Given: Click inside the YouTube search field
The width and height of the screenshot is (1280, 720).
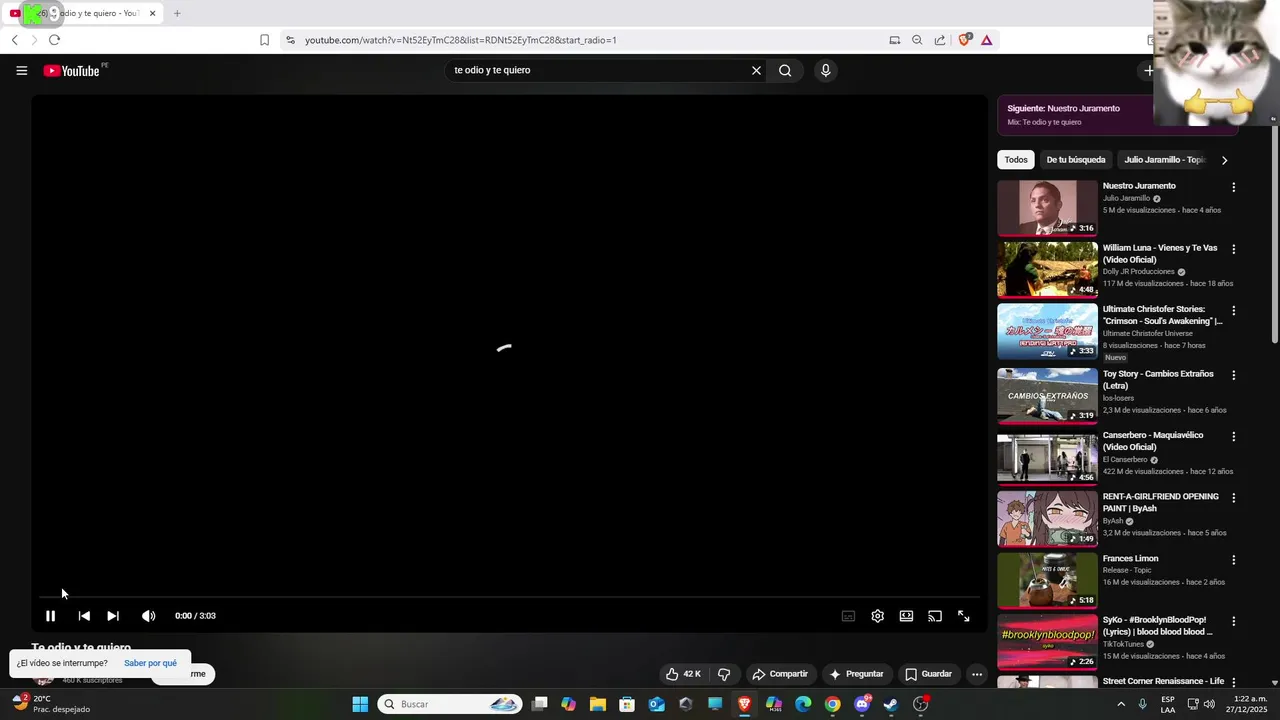Looking at the screenshot, I should coord(600,70).
